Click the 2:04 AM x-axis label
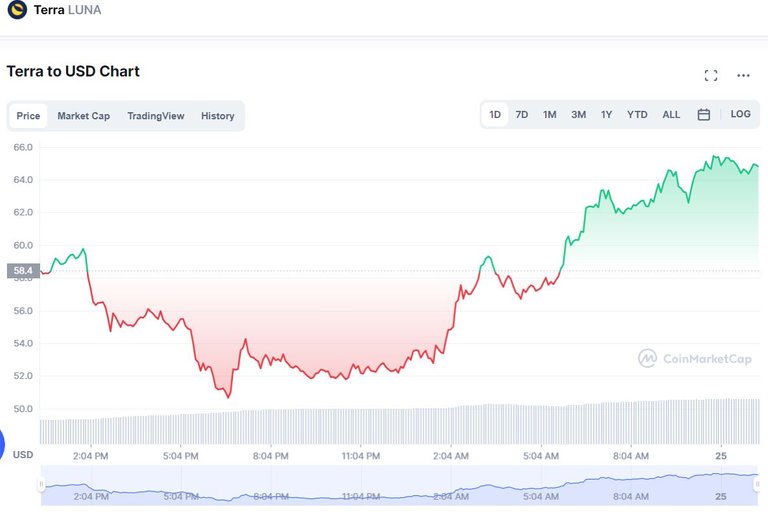Screen dimensions: 768x515 [x=451, y=456]
